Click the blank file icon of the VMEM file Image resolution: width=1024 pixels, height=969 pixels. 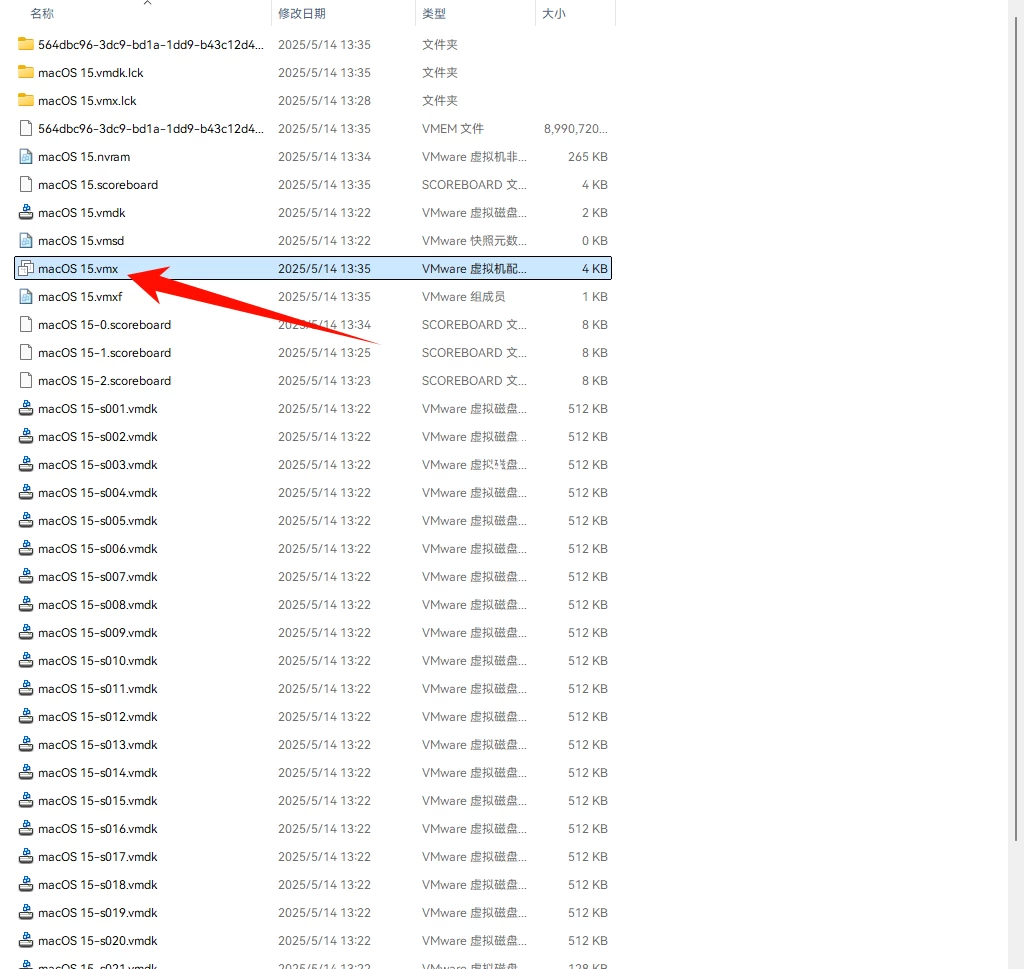coord(25,129)
